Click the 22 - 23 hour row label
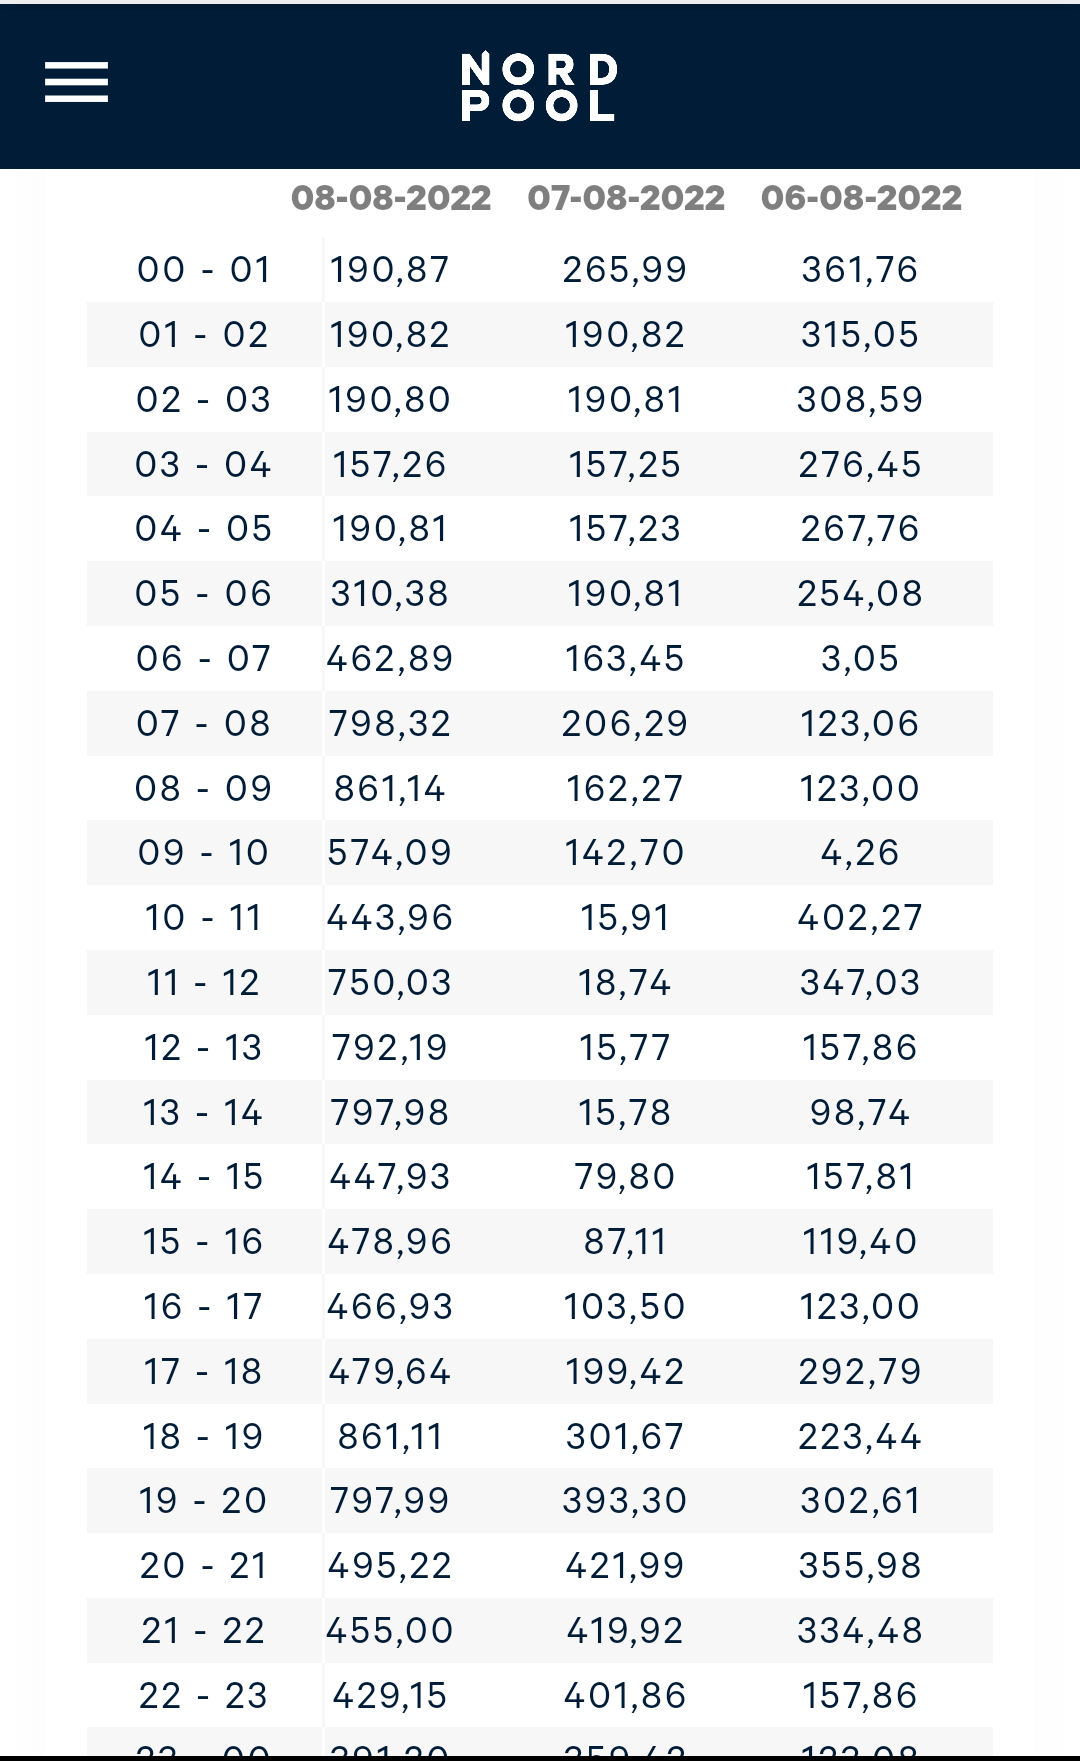Screen dimensions: 1080x1761 [x=204, y=1696]
